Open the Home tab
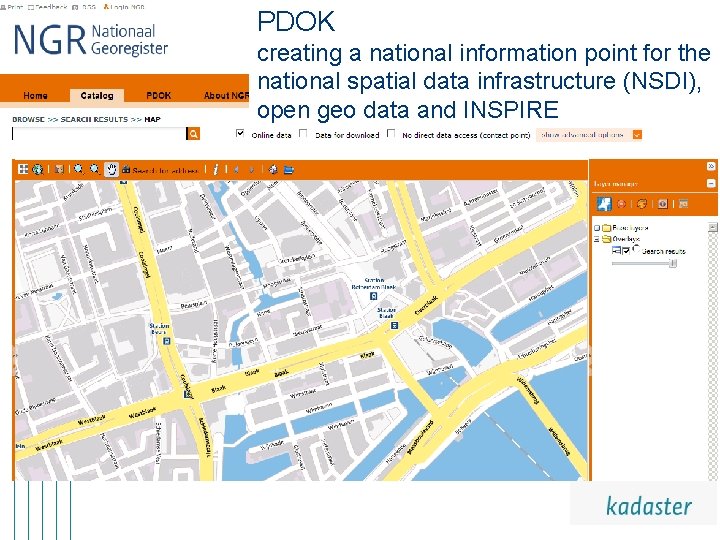720x540 pixels. [x=35, y=95]
